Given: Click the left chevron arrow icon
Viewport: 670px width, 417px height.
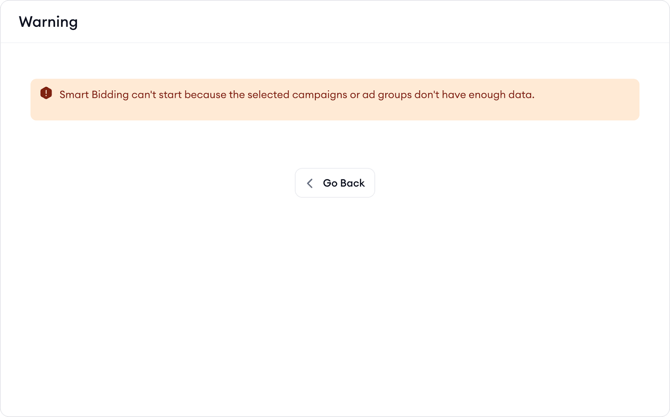Looking at the screenshot, I should click(310, 183).
